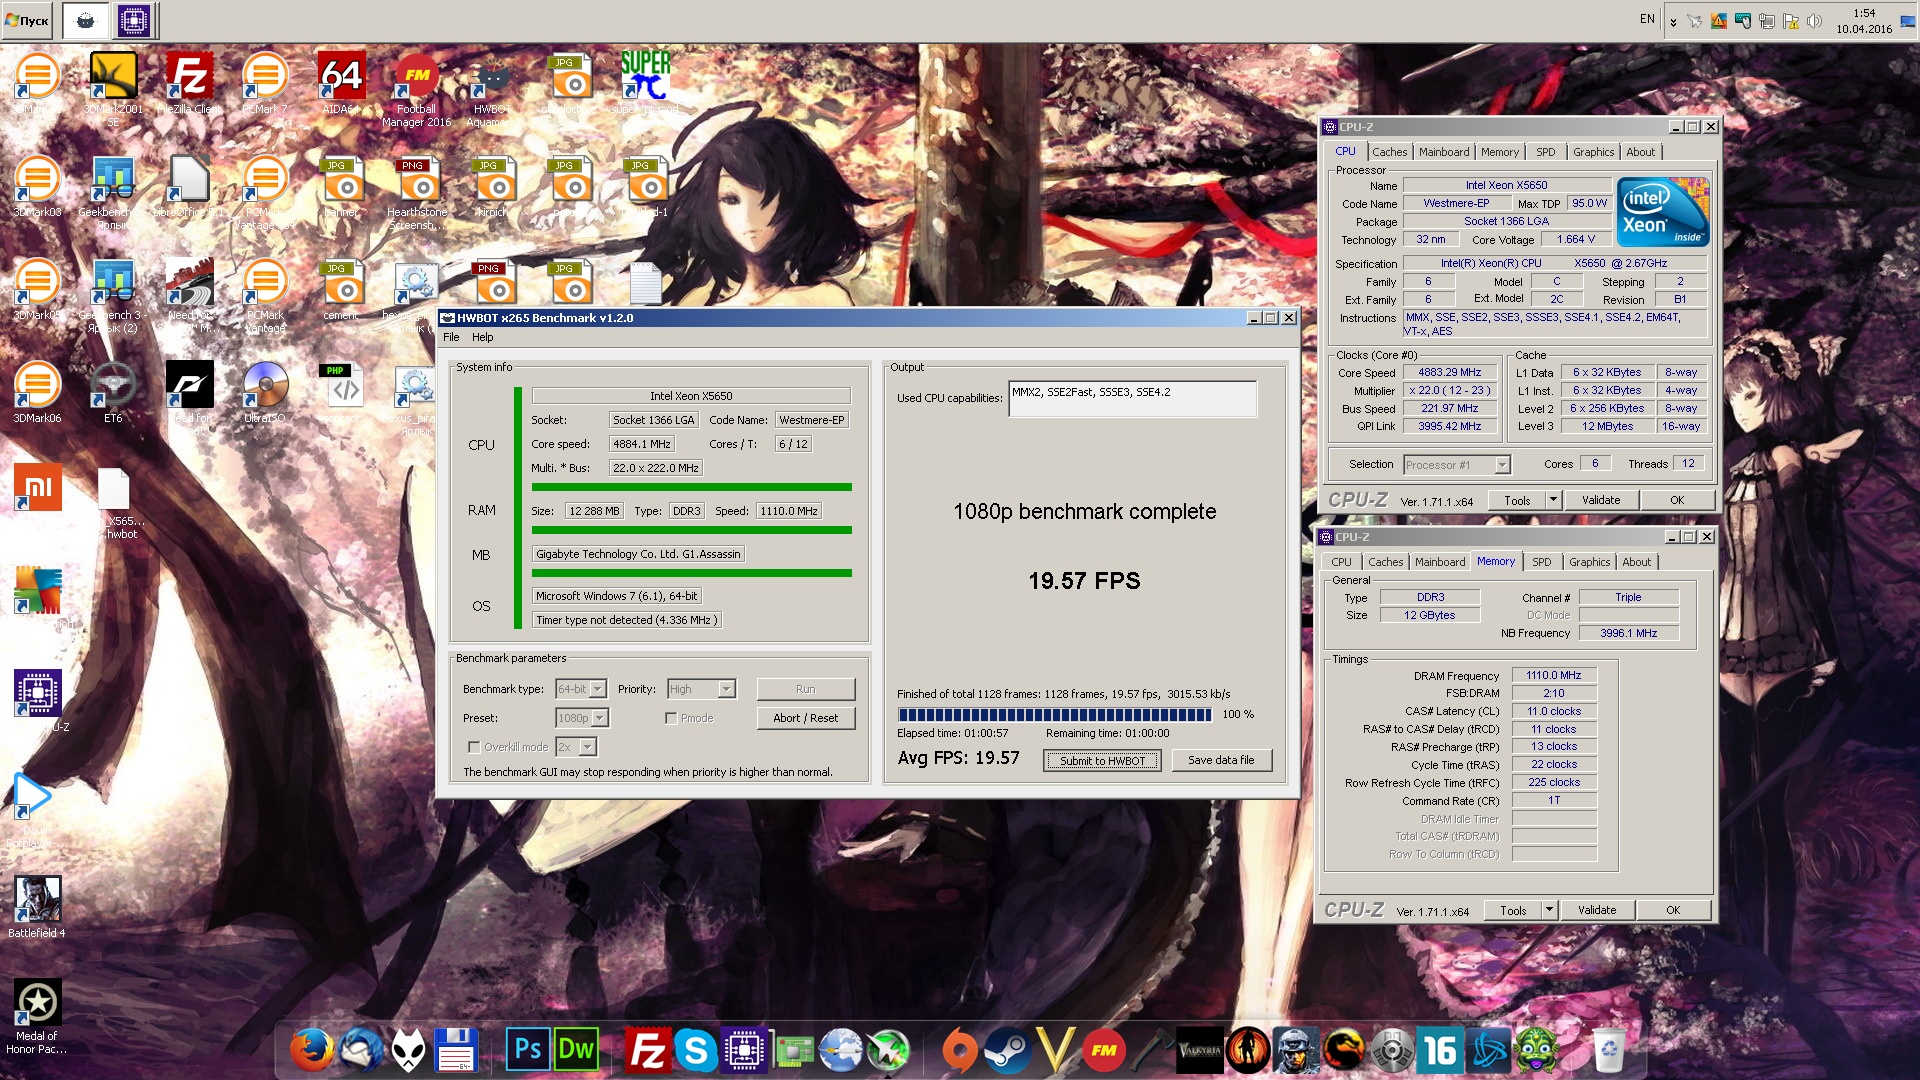Click the volume speaker tray icon
Image resolution: width=1920 pixels, height=1080 pixels.
[x=1815, y=21]
